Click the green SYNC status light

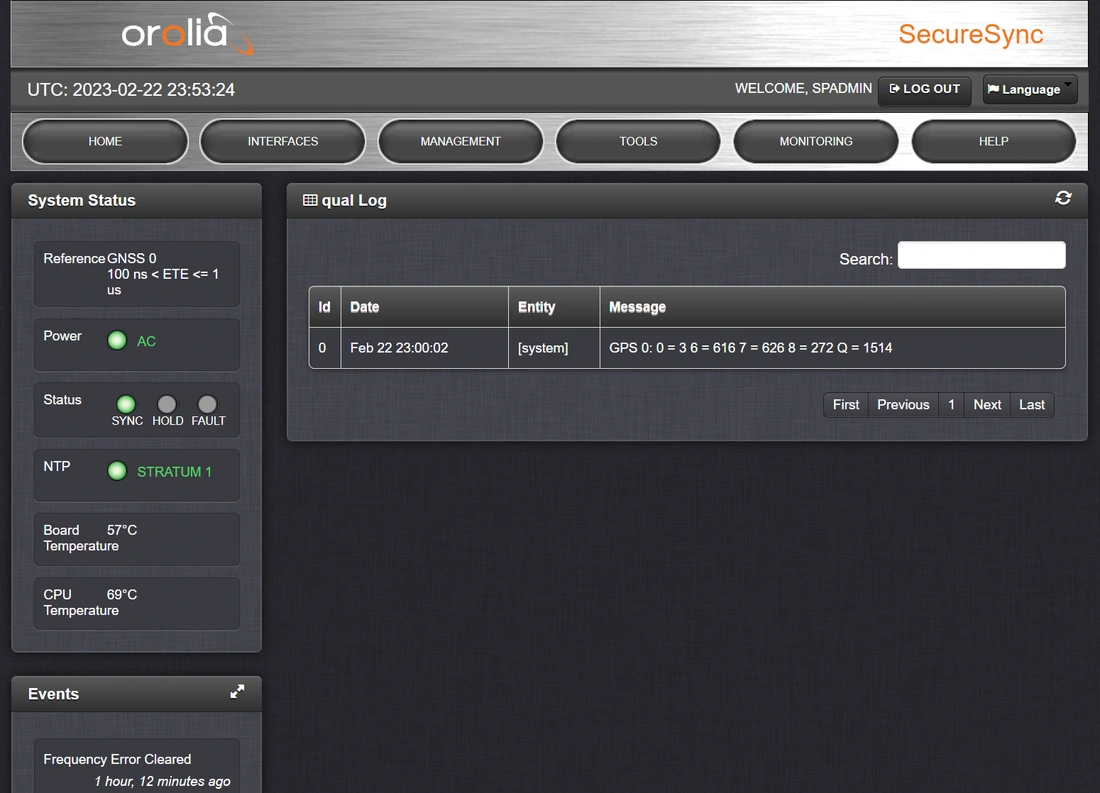tap(126, 404)
